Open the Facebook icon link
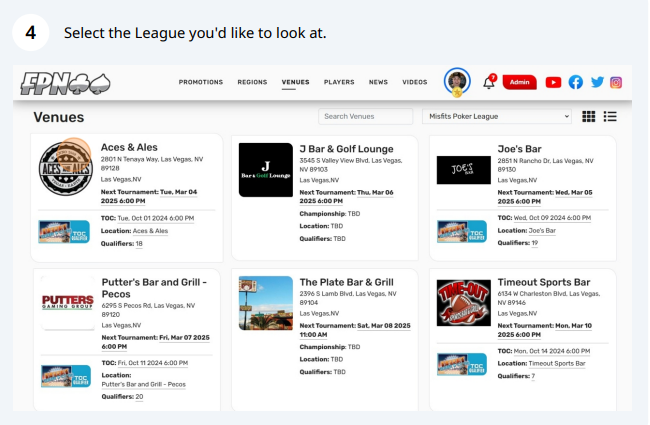The width and height of the screenshot is (650, 425). click(x=575, y=83)
